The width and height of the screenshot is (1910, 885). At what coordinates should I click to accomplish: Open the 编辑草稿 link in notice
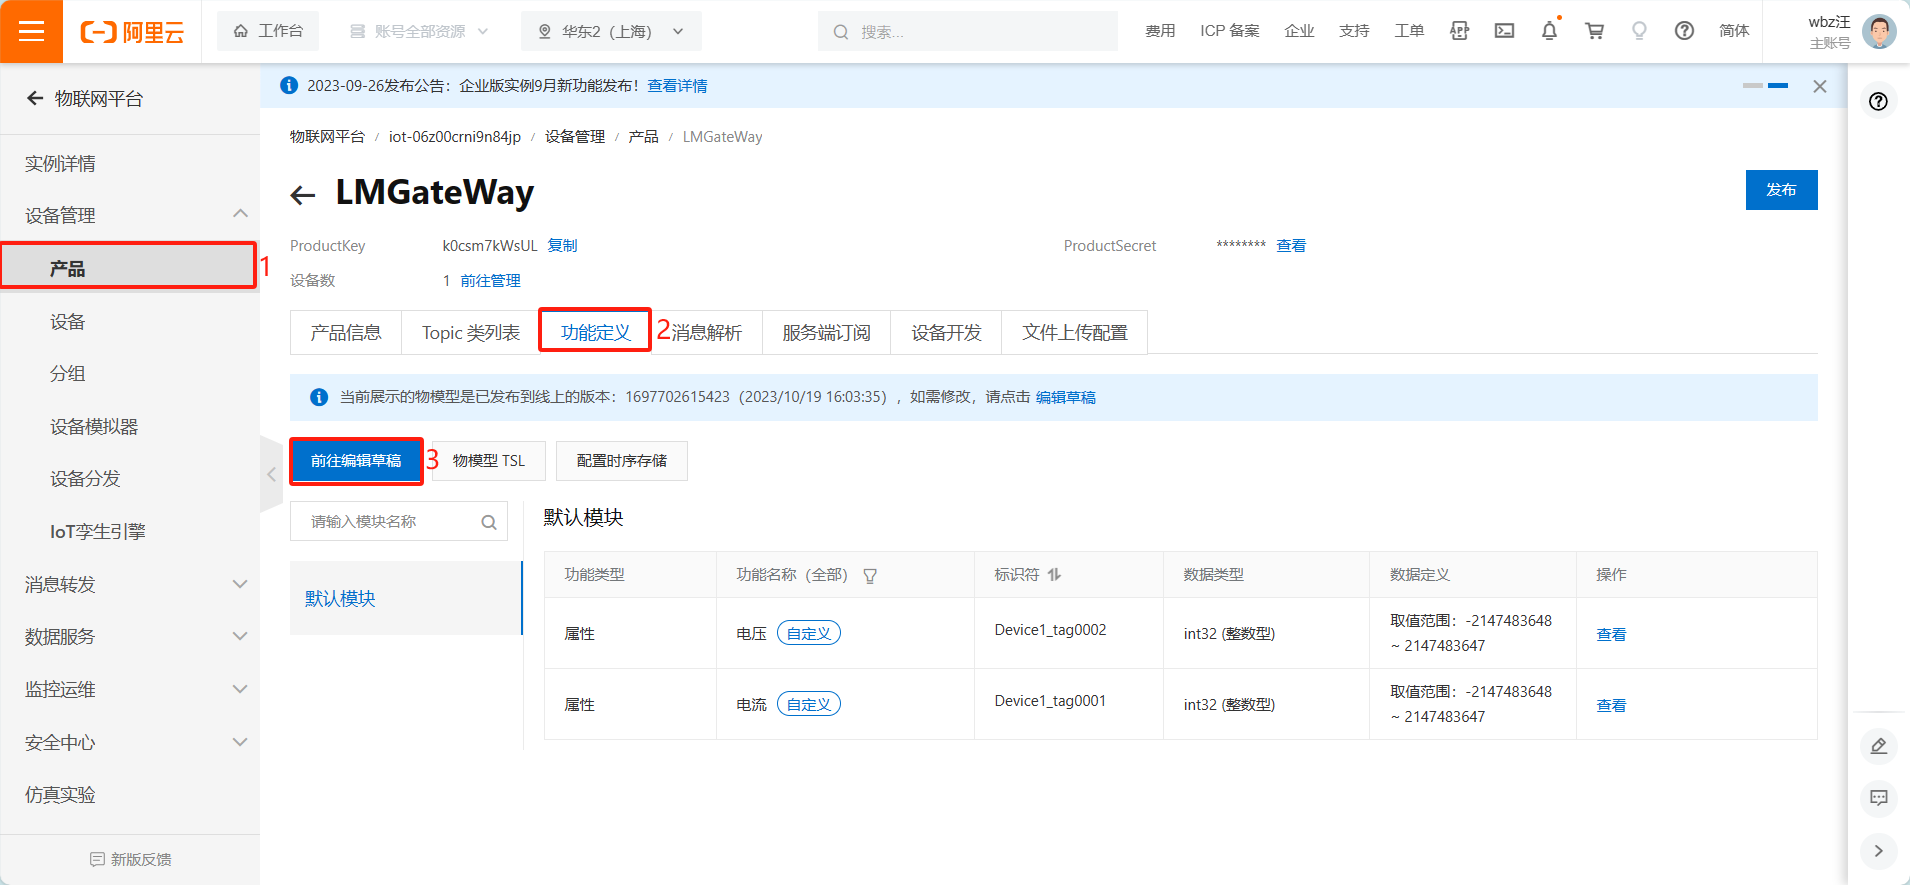point(1066,397)
